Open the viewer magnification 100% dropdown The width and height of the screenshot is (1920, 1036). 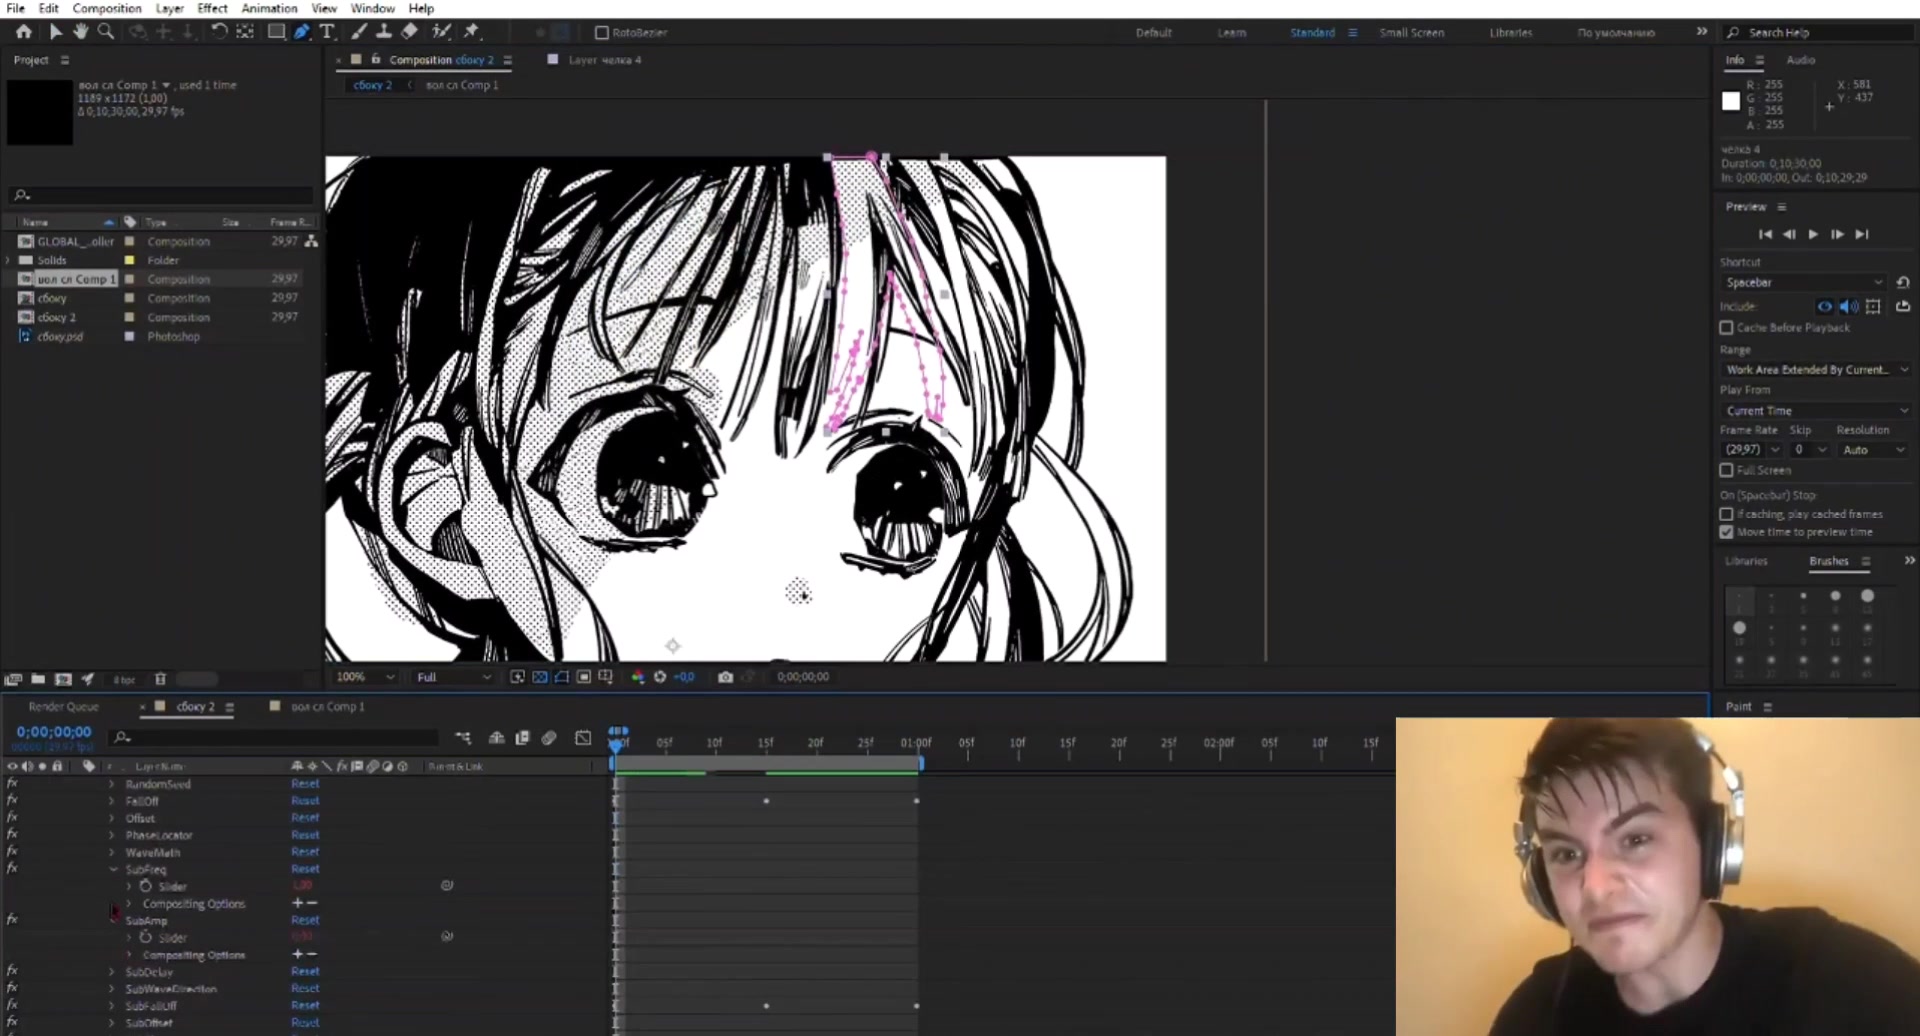tap(365, 677)
